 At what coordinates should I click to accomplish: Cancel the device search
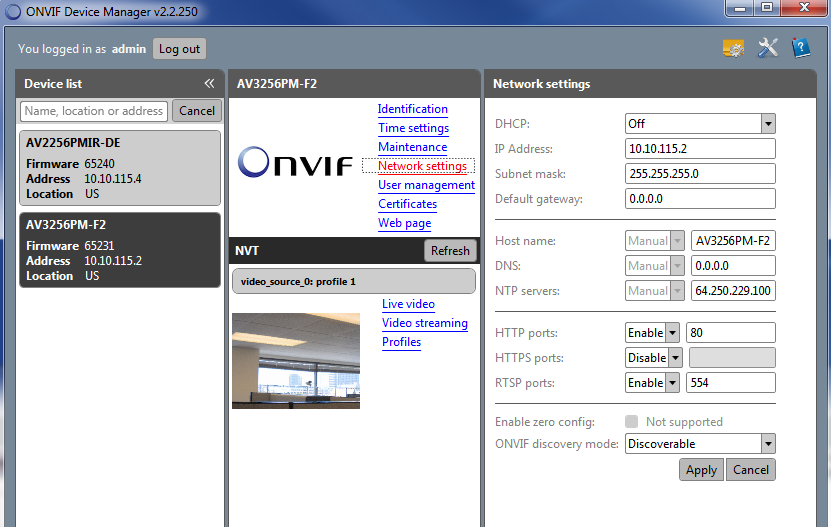(x=197, y=111)
